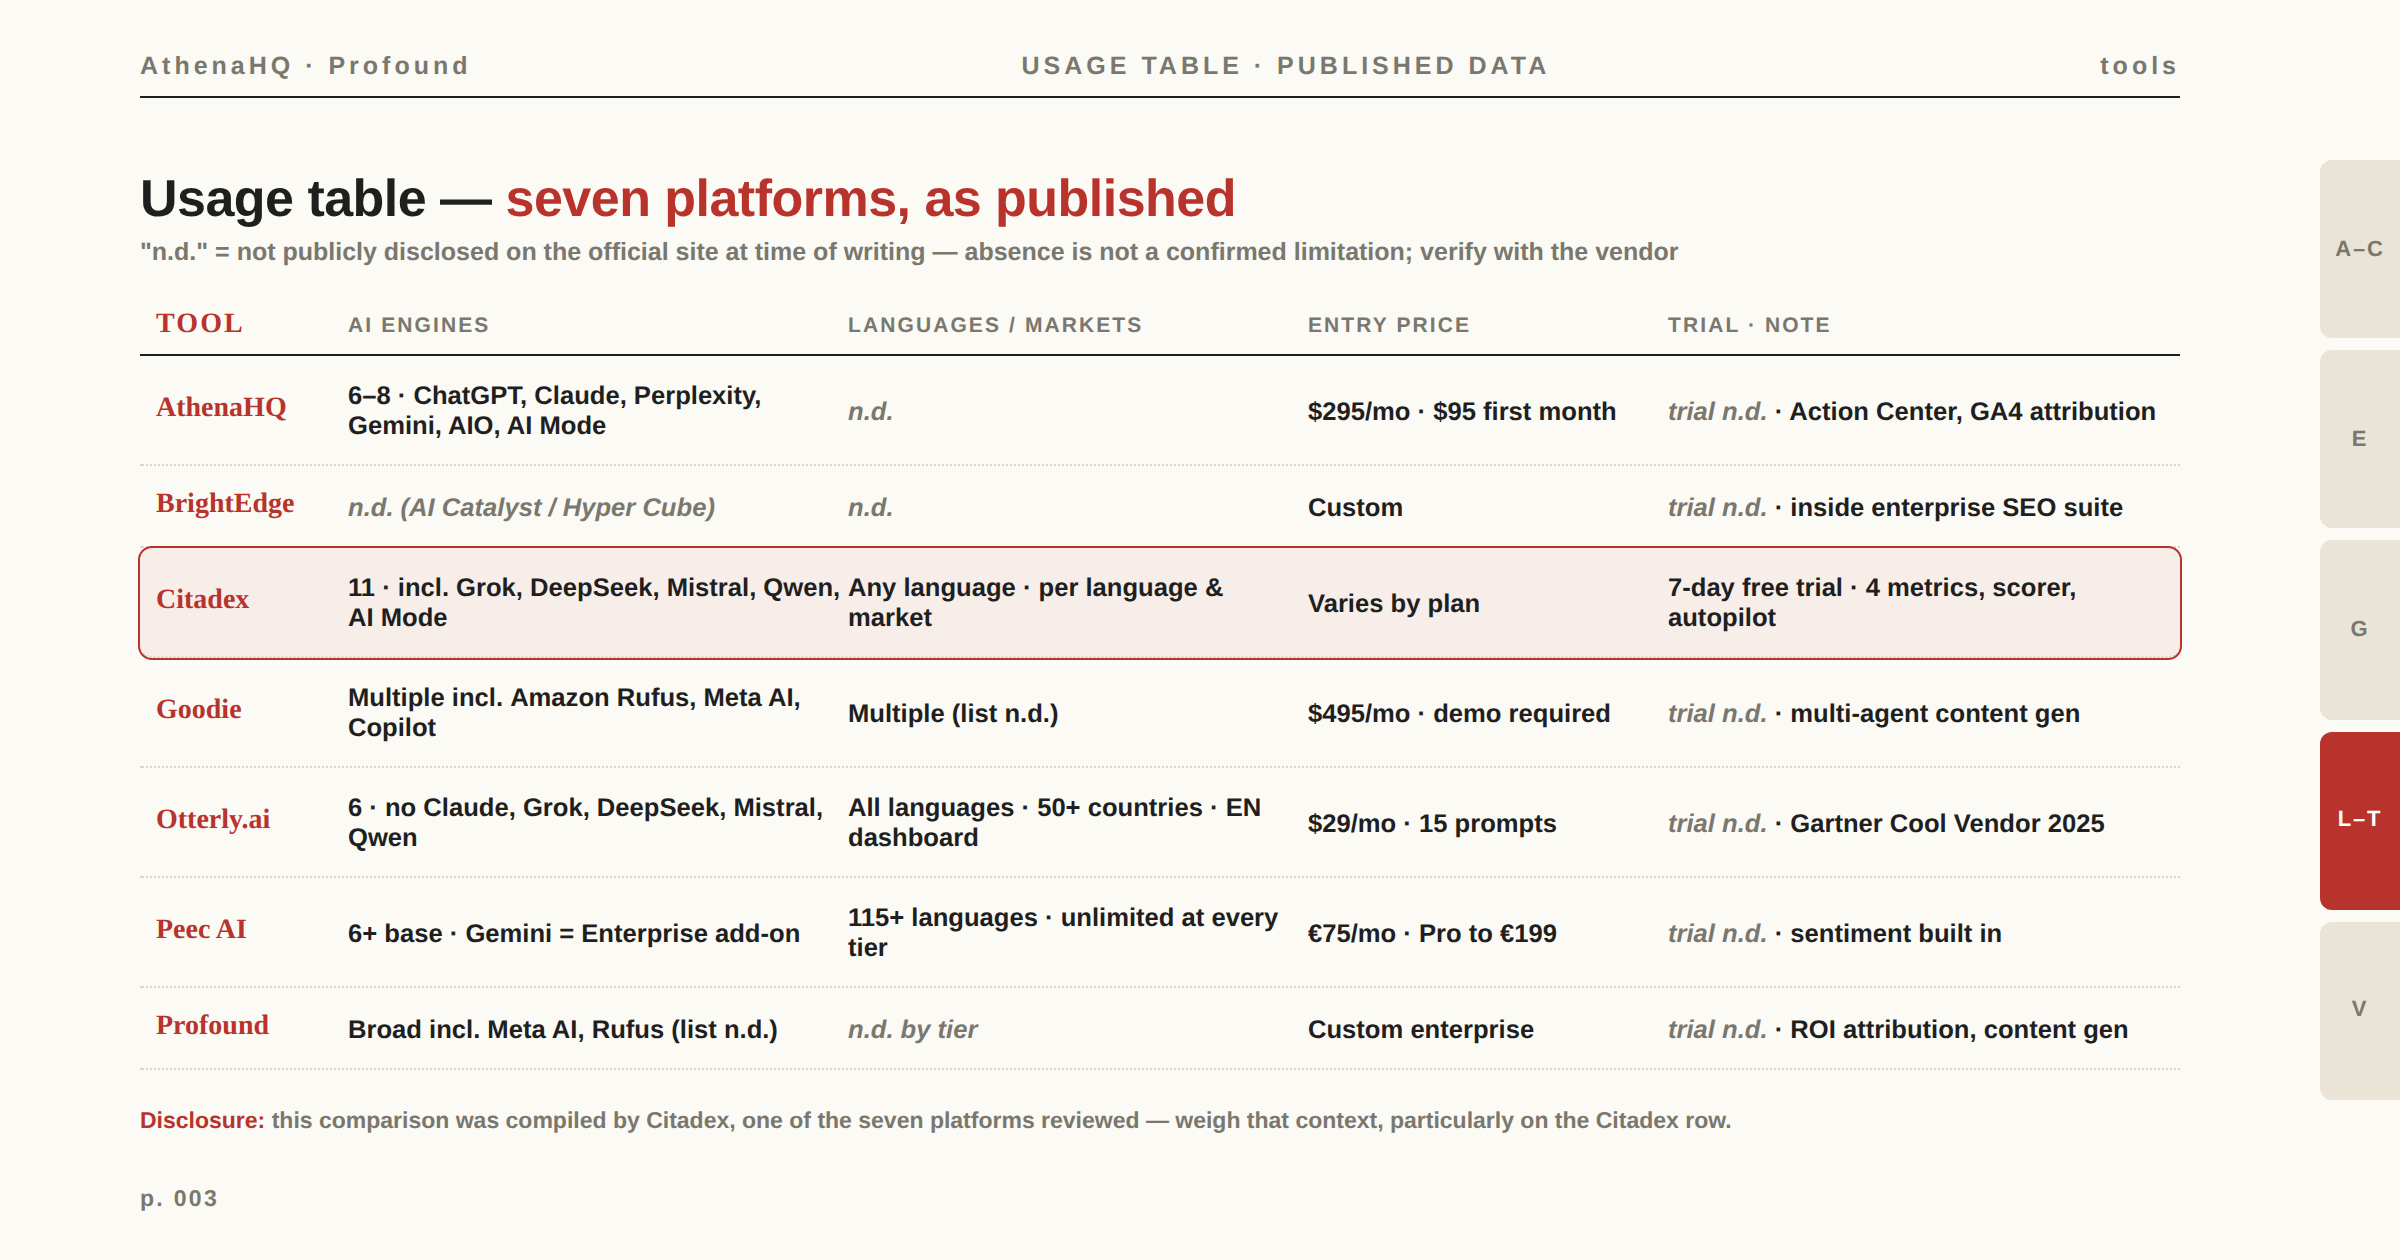Click the "n.d. by tier" languages cell
This screenshot has height=1260, width=2400.
[913, 1029]
